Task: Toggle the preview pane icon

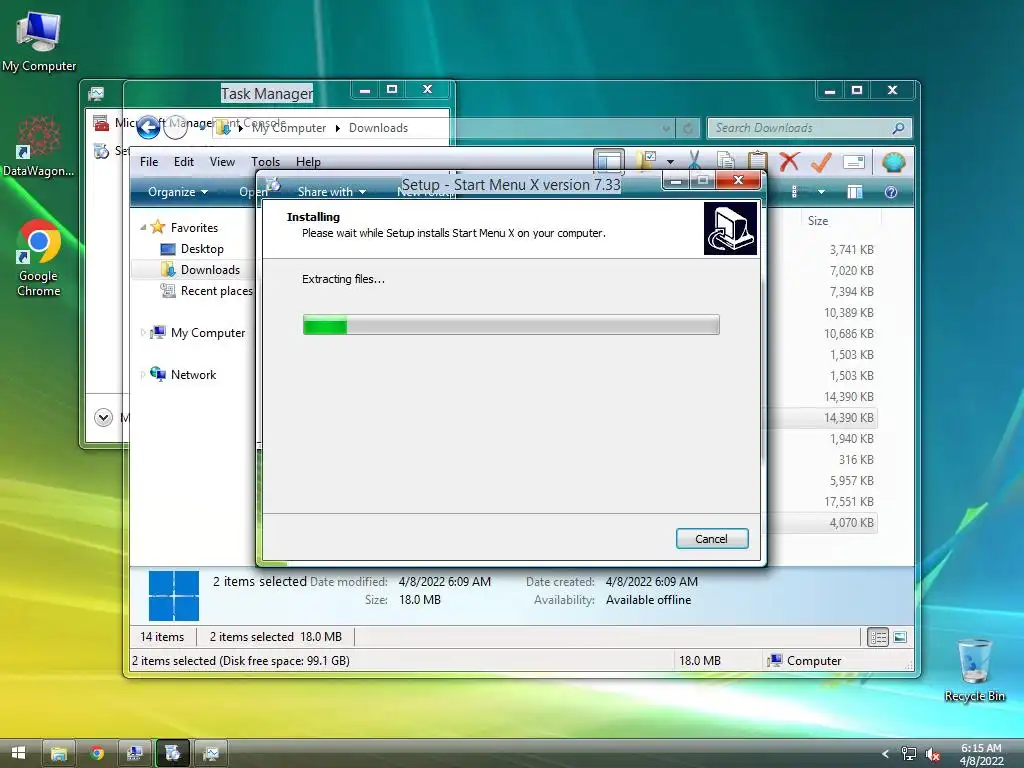Action: pos(855,192)
